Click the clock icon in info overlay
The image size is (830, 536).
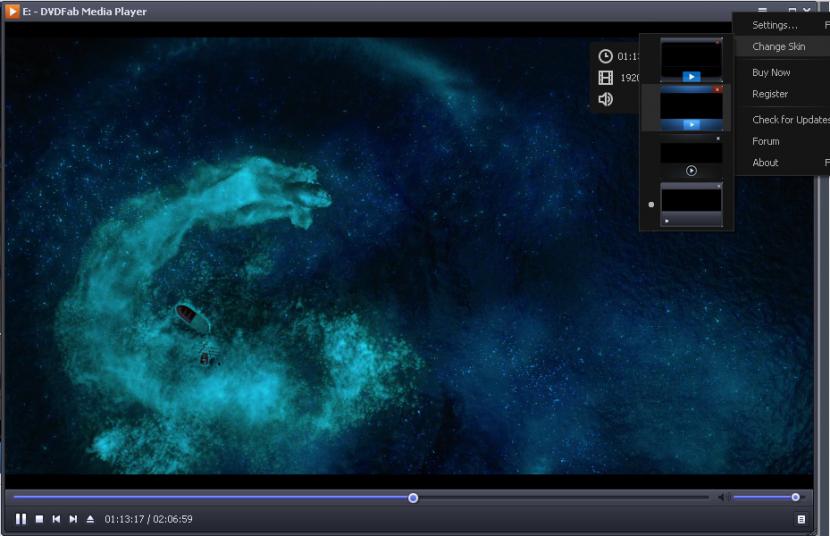606,56
